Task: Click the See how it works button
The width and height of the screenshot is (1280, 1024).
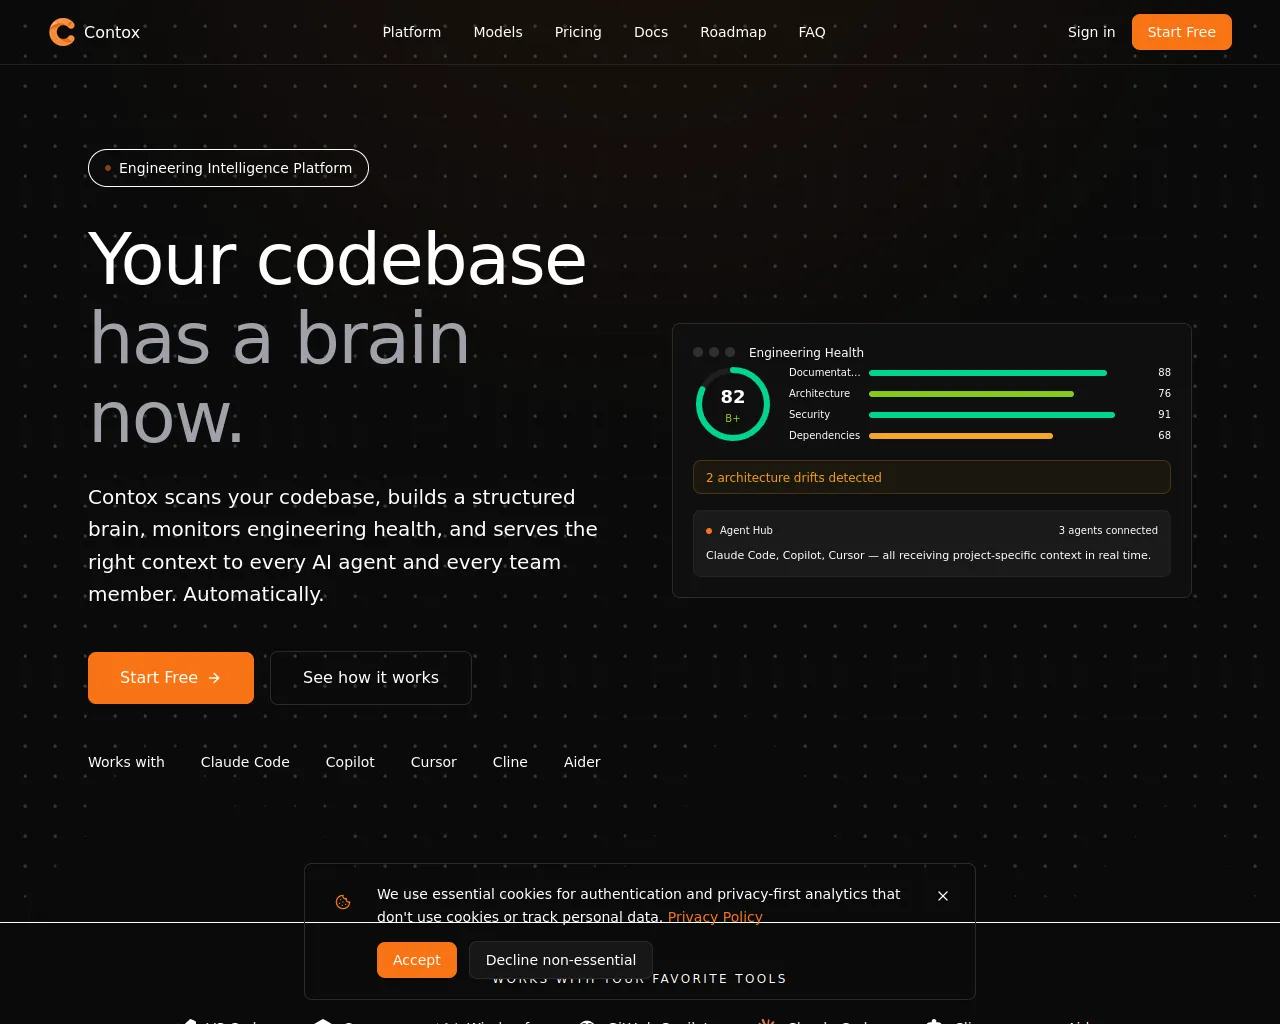Action: tap(371, 678)
